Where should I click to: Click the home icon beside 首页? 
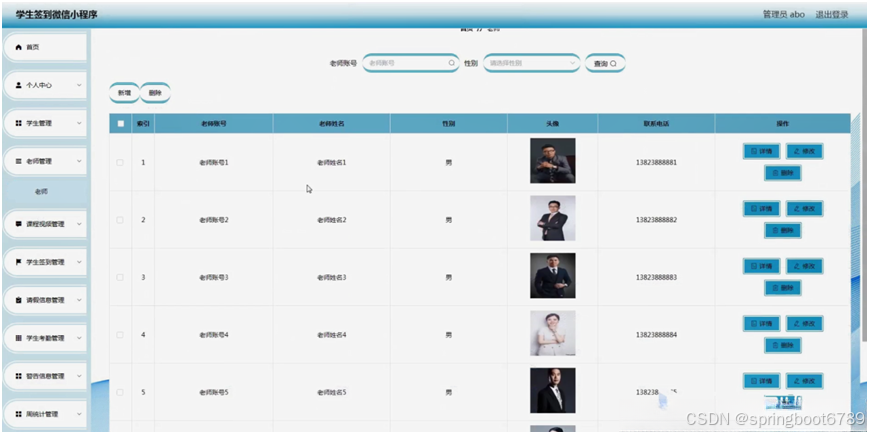[18, 48]
